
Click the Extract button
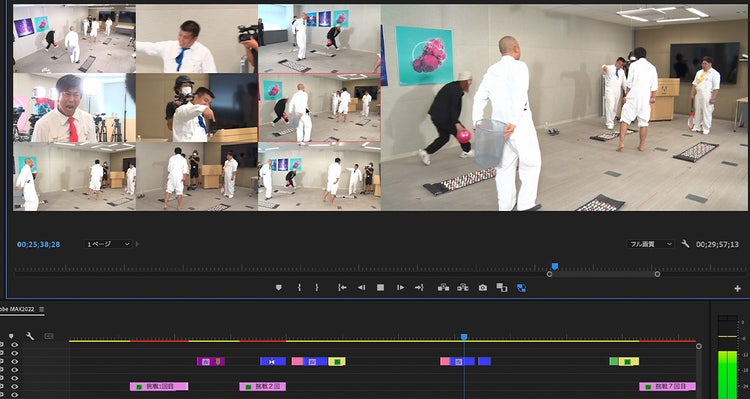(463, 288)
